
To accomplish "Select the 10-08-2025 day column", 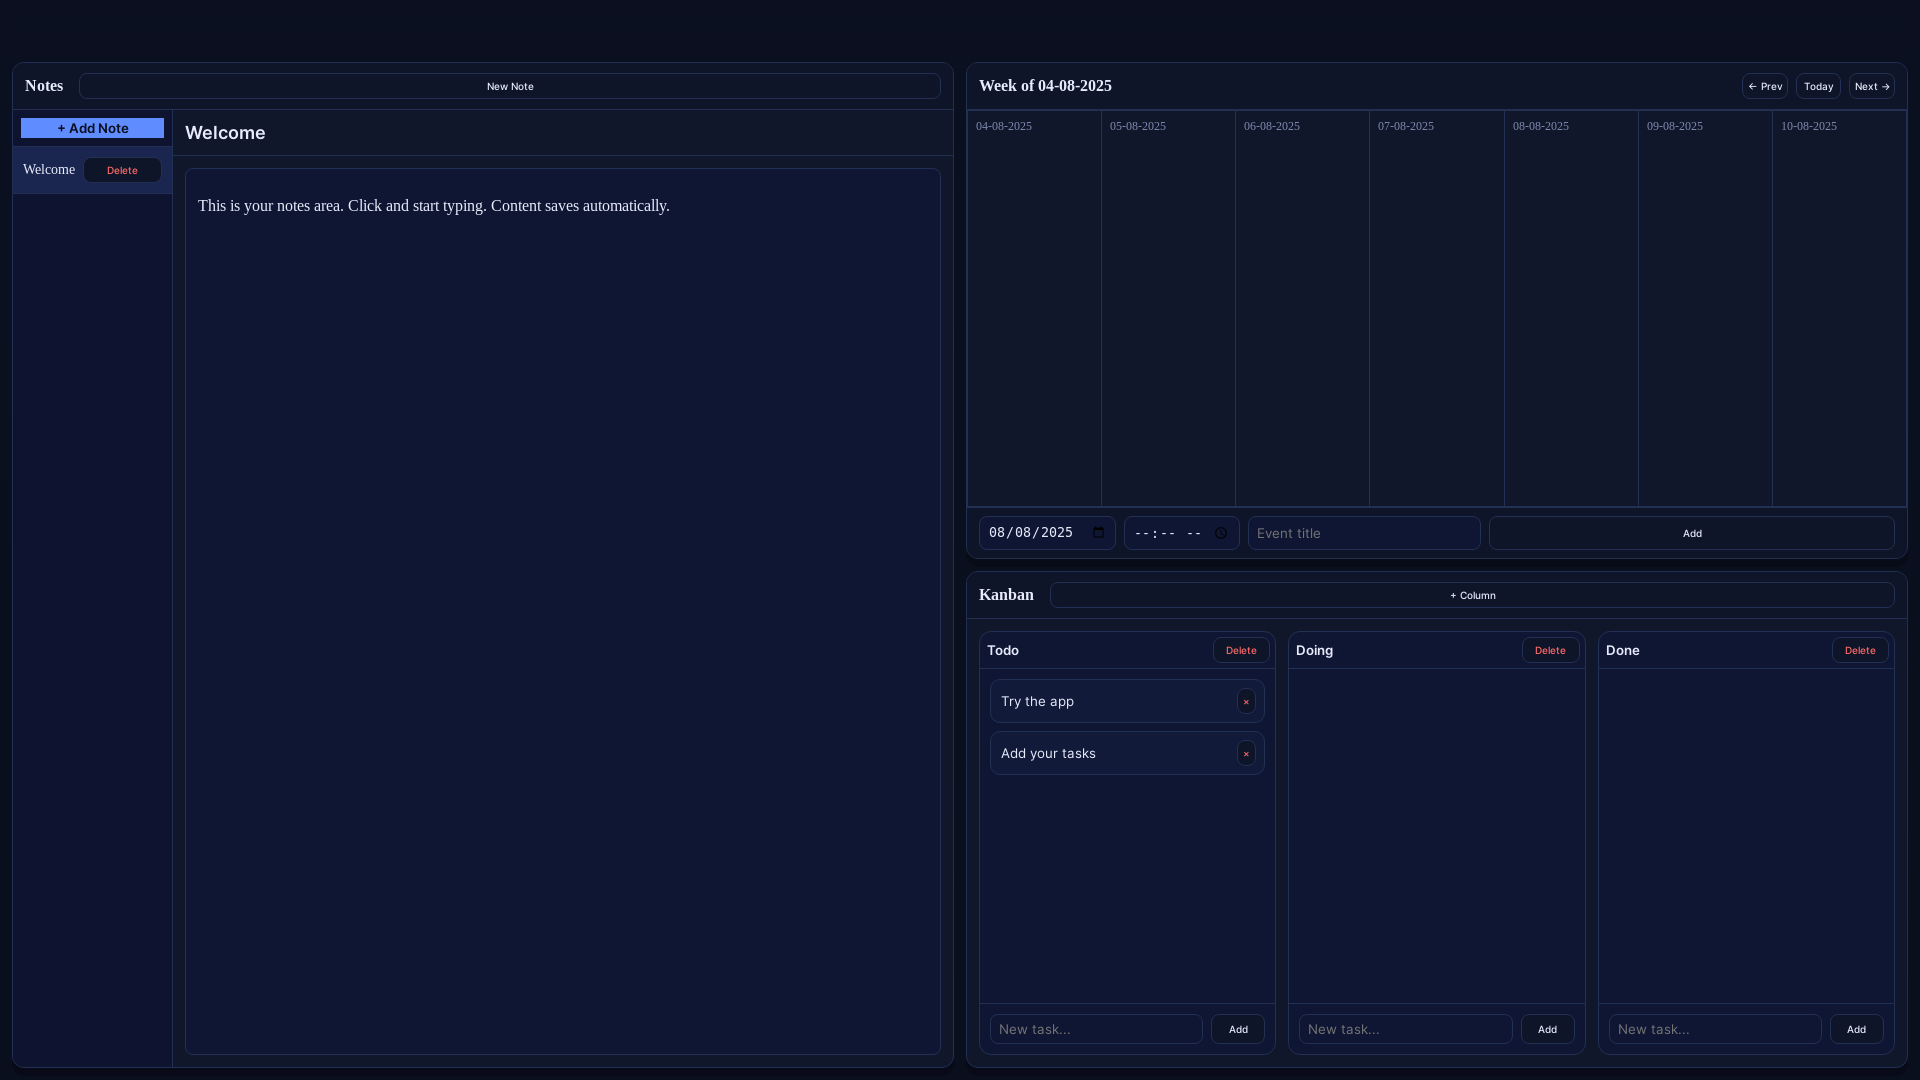I will coord(1839,308).
